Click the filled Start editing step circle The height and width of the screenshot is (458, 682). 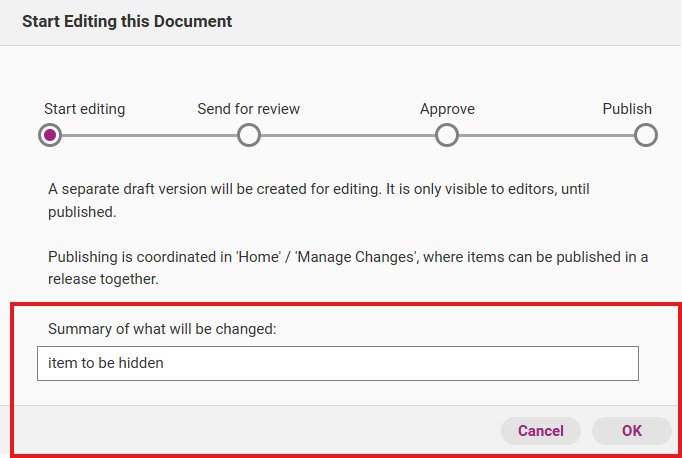[x=49, y=135]
